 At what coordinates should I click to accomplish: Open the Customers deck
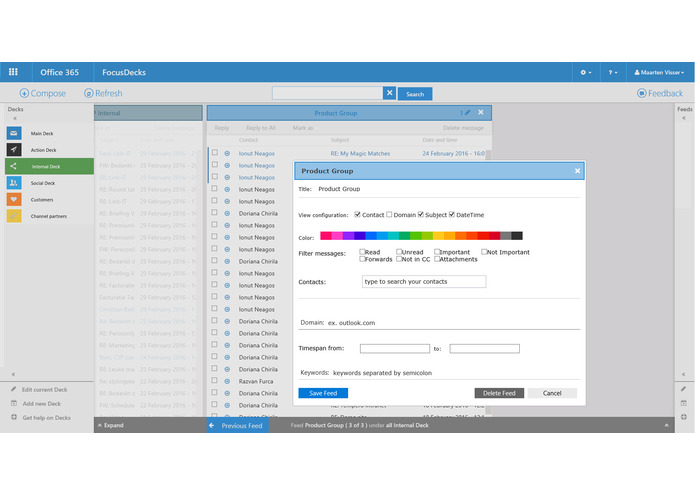pos(49,199)
